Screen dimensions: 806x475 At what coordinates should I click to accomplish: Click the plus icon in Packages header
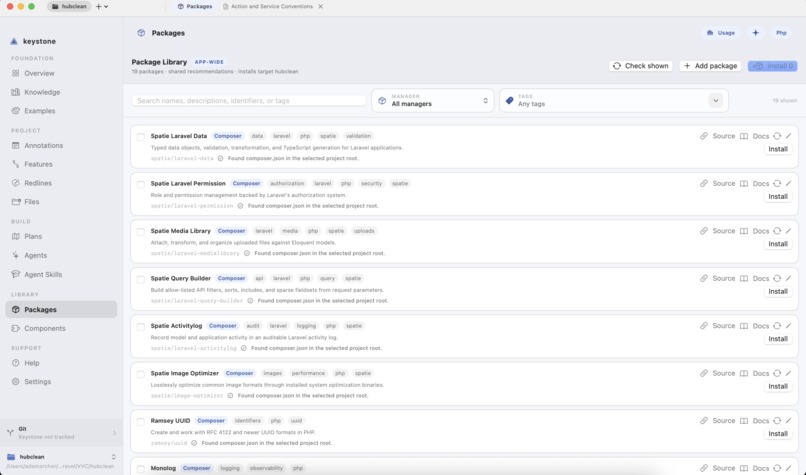[755, 33]
